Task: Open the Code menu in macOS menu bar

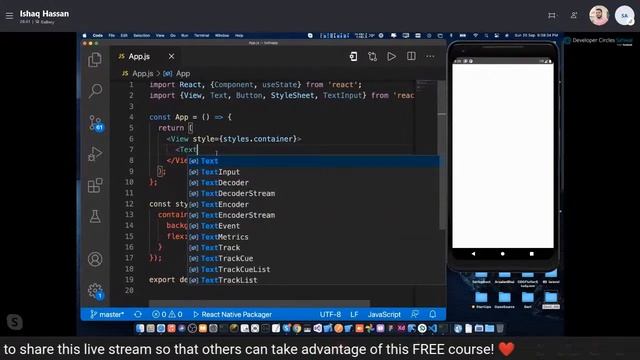Action: click(98, 36)
